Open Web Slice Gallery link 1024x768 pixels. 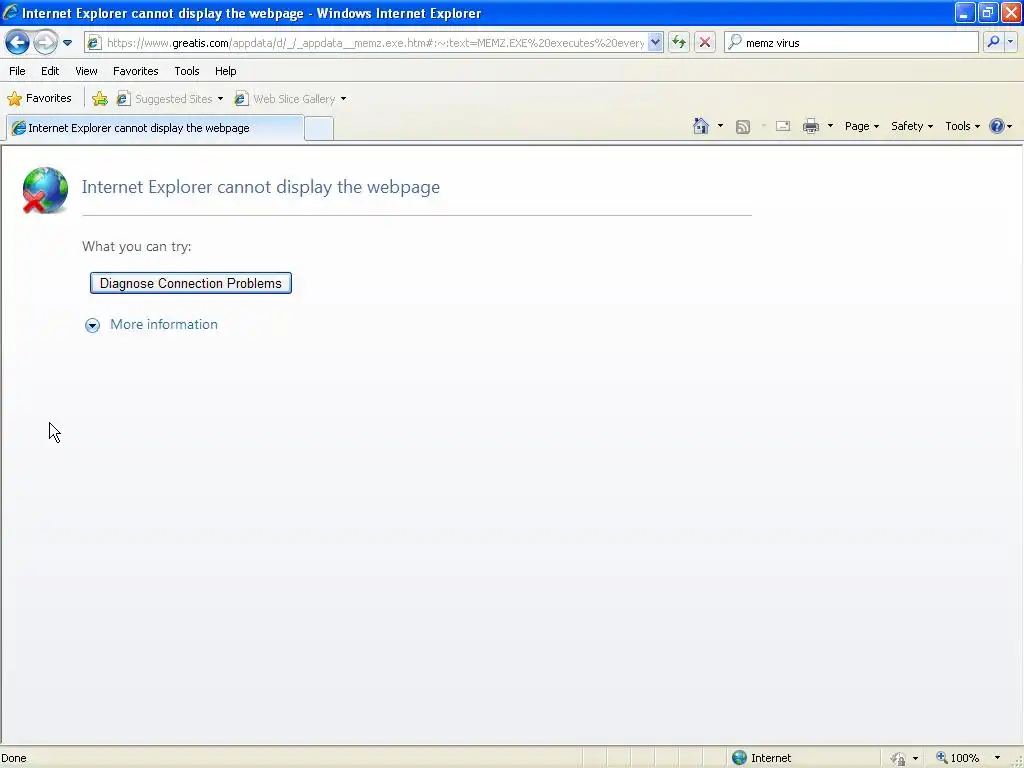(x=285, y=99)
